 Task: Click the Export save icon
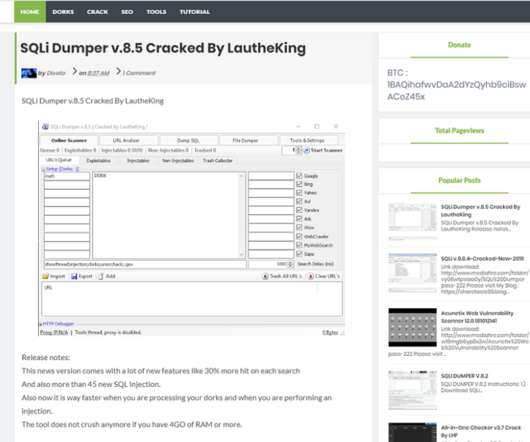click(x=74, y=276)
